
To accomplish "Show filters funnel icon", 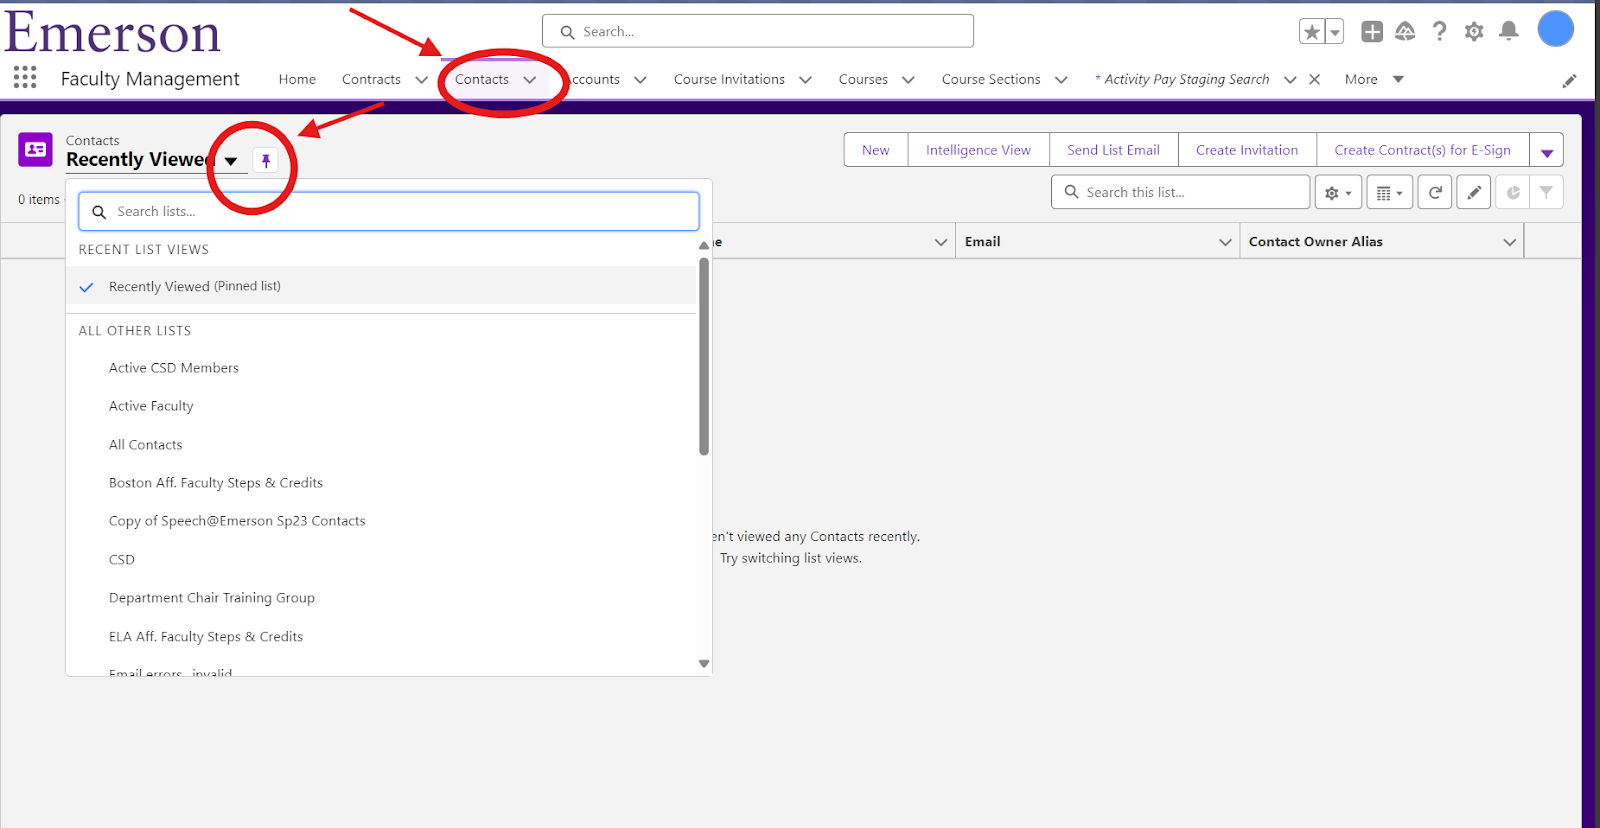I will 1546,192.
